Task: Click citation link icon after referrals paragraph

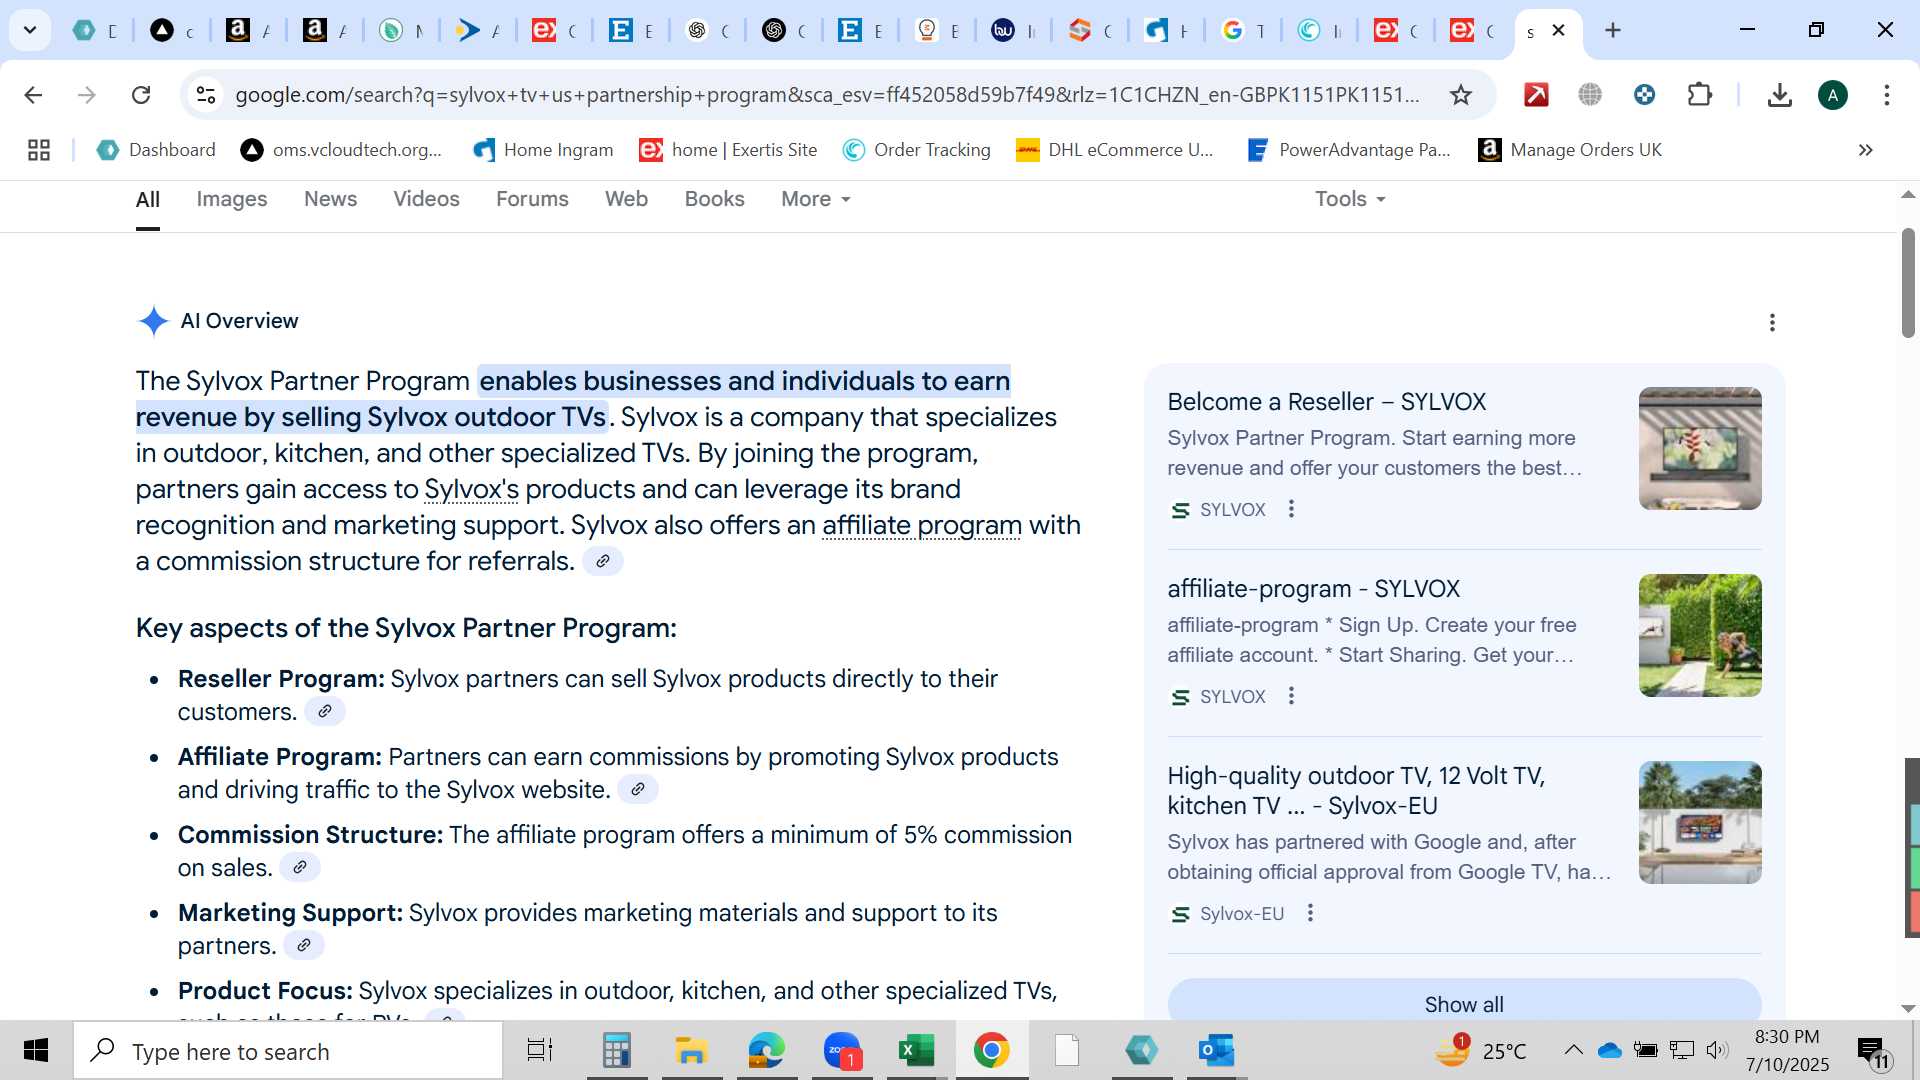Action: pyautogui.click(x=602, y=562)
